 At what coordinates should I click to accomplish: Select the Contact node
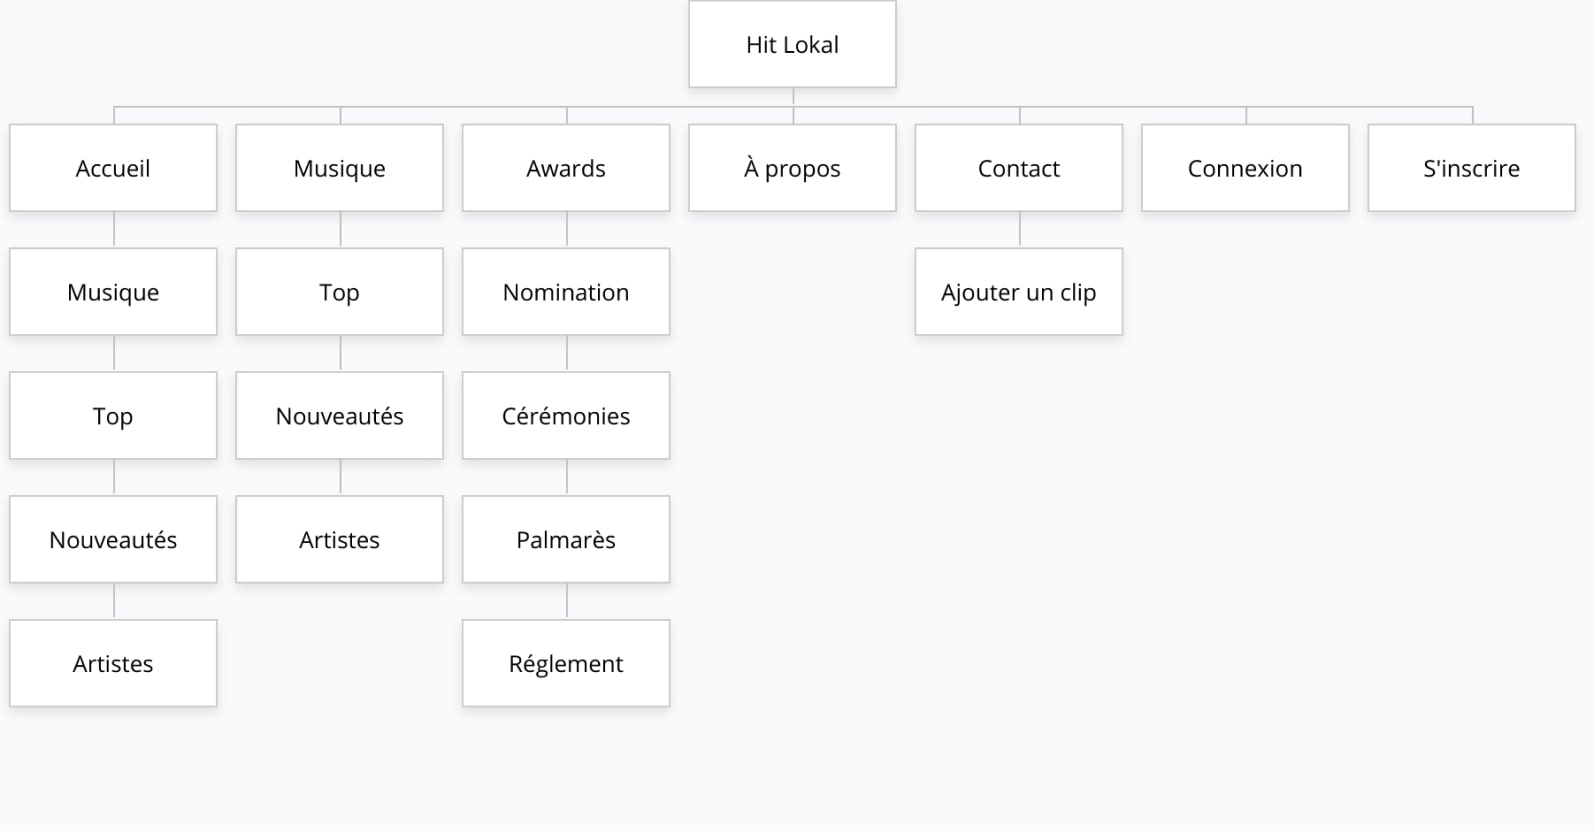coord(1019,168)
